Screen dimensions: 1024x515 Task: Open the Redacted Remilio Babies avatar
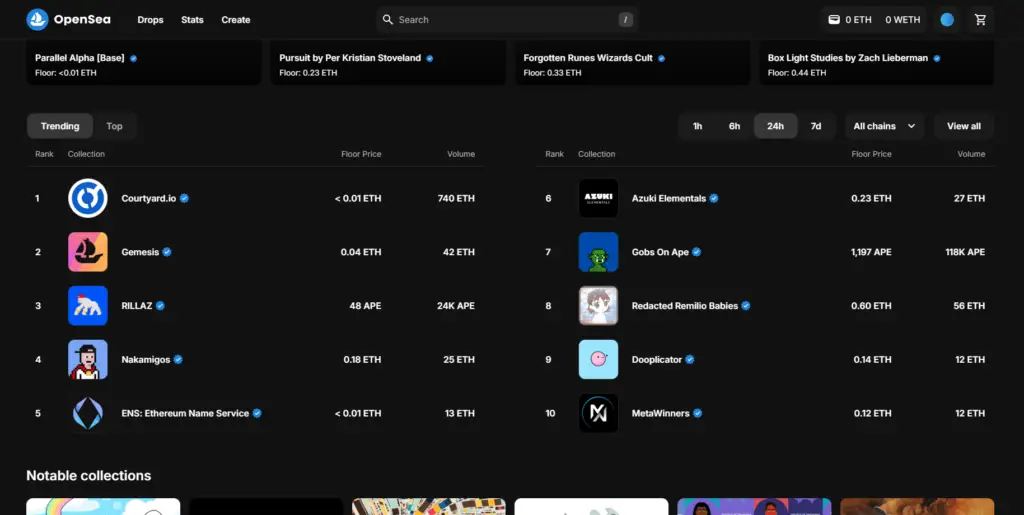(x=598, y=305)
